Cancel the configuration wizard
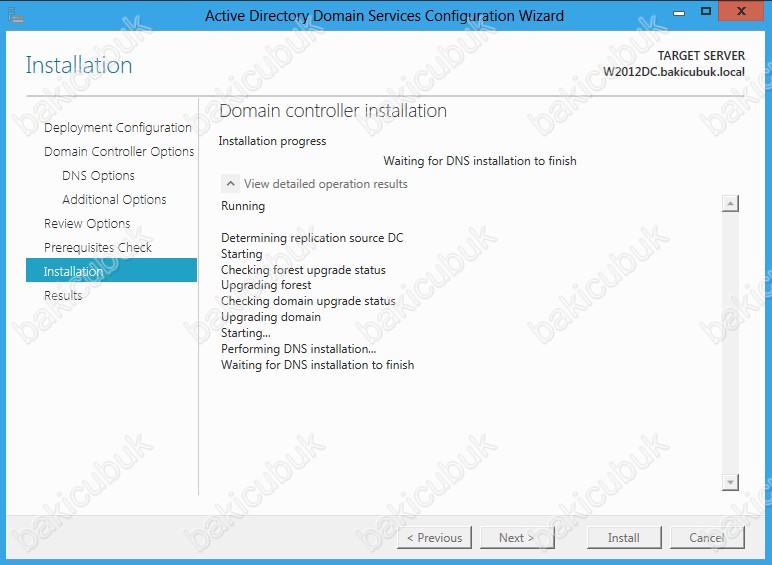The image size is (772, 565). [707, 537]
